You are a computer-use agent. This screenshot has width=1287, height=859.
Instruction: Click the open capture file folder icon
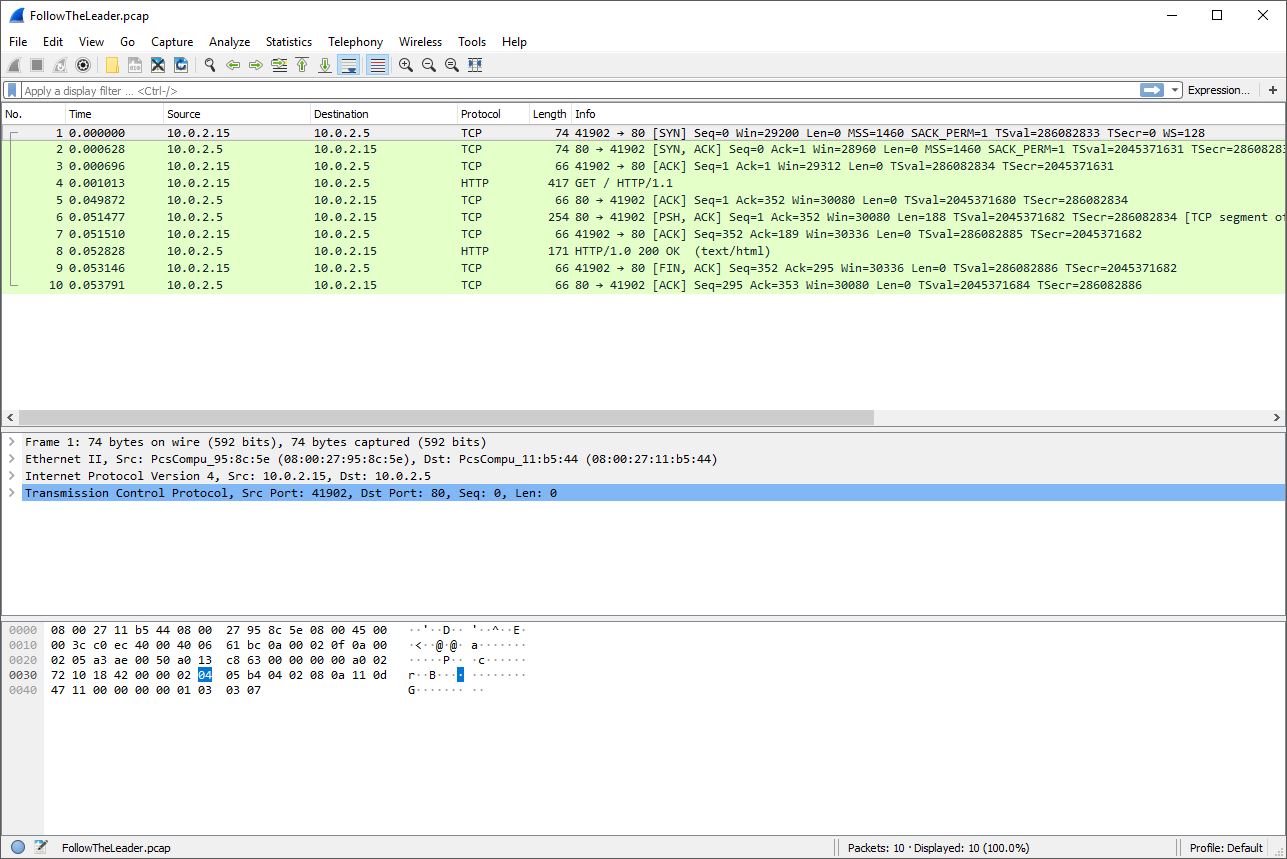(112, 65)
